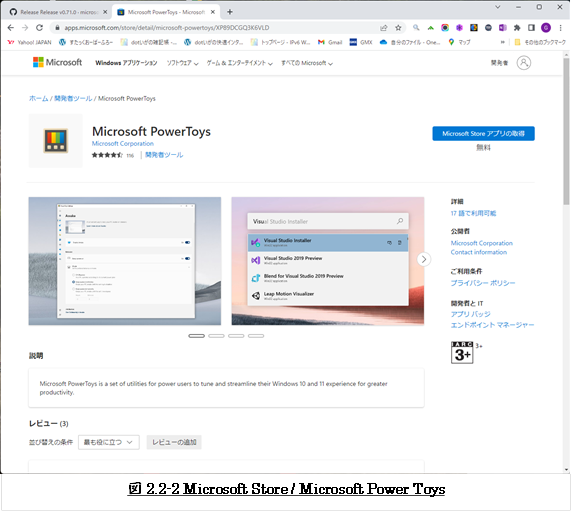Click 開発者ツール category link beside rating

point(164,155)
